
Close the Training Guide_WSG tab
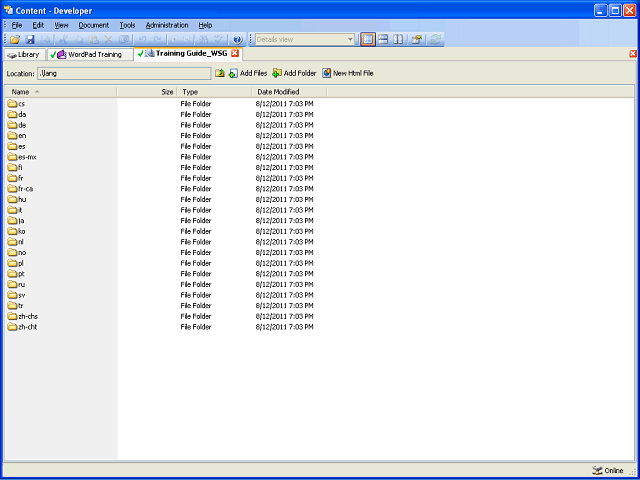point(234,53)
